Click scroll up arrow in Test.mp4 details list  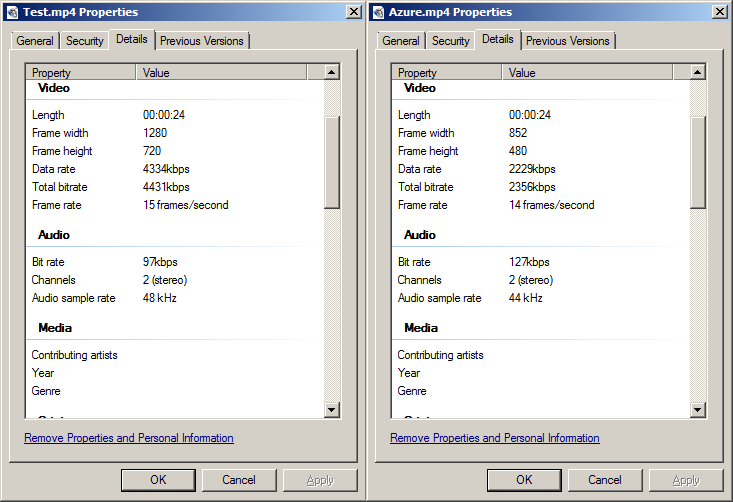coord(331,72)
